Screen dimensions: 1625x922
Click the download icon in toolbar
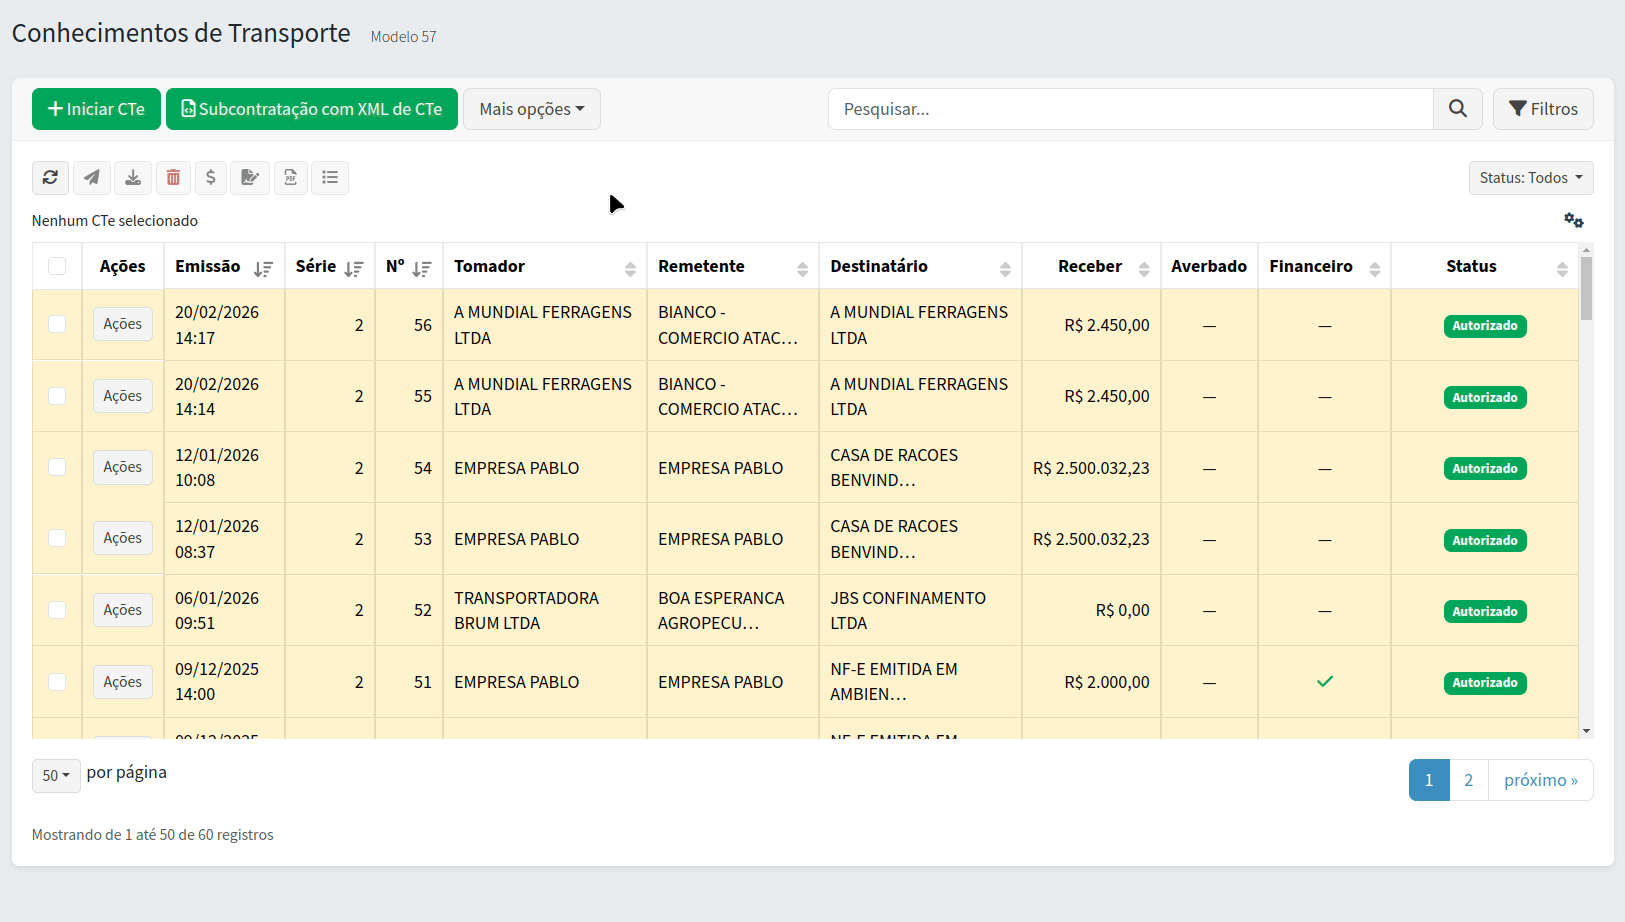[x=132, y=178]
